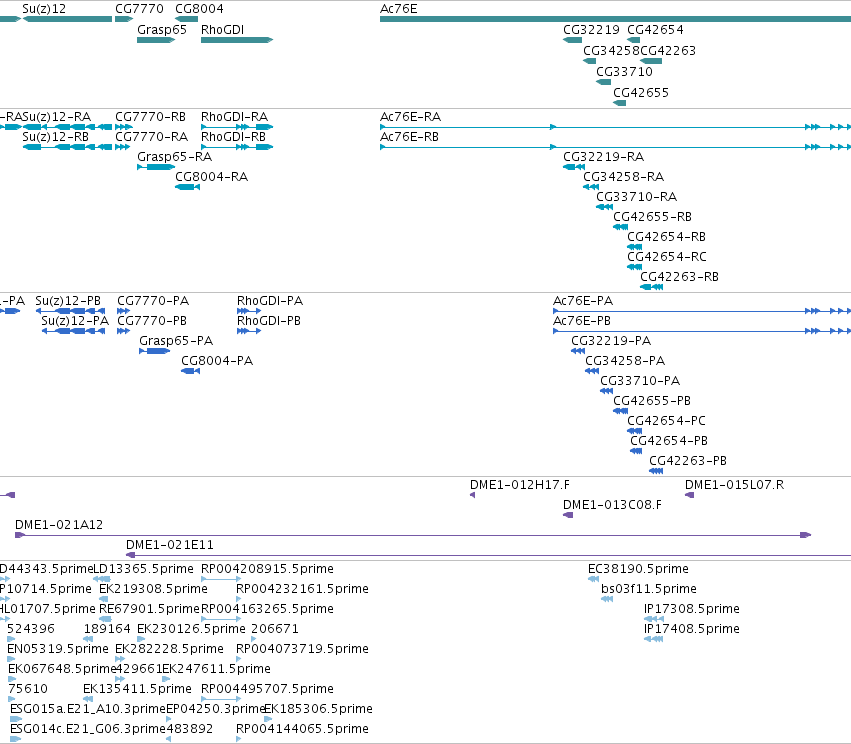Screen dimensions: 851x744
Task: Open the CG7770-PA protein label
Action: coord(153,301)
